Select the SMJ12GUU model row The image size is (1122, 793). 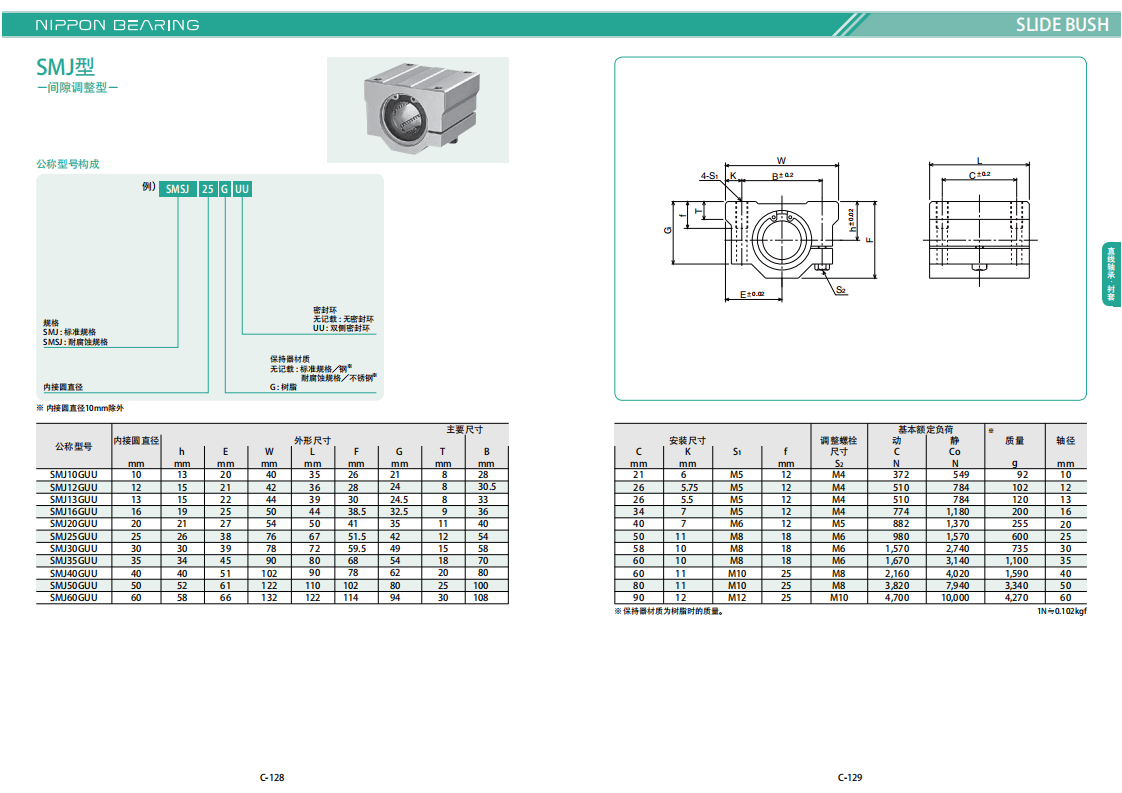[x=272, y=487]
